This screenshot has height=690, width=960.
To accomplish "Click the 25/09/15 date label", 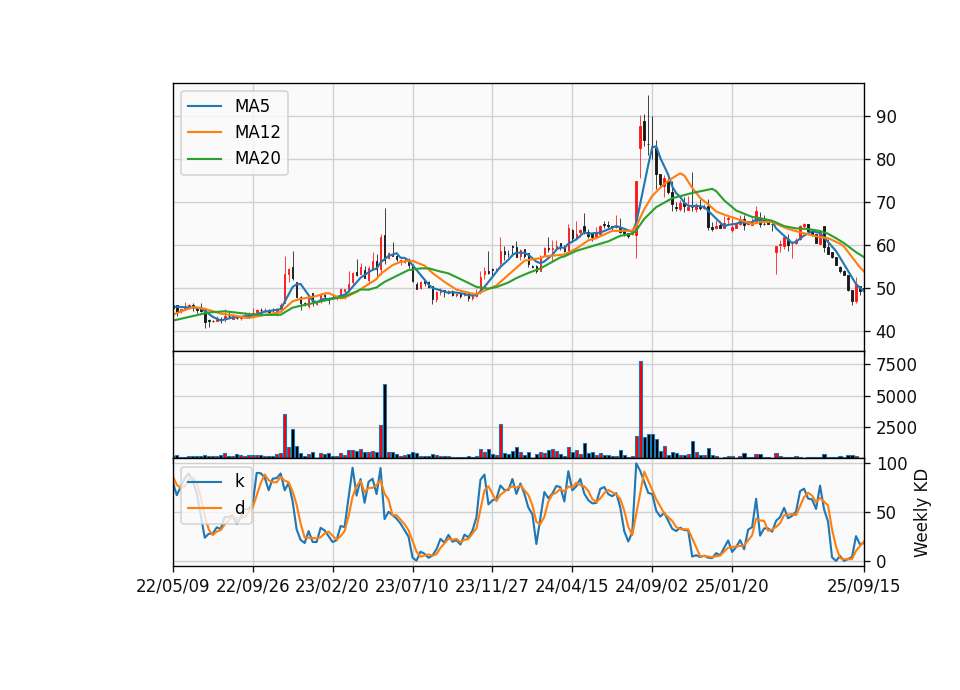I will (864, 586).
